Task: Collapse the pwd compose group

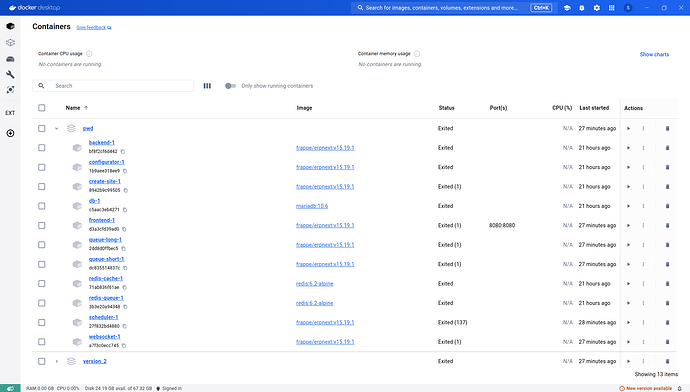Action: [x=56, y=128]
